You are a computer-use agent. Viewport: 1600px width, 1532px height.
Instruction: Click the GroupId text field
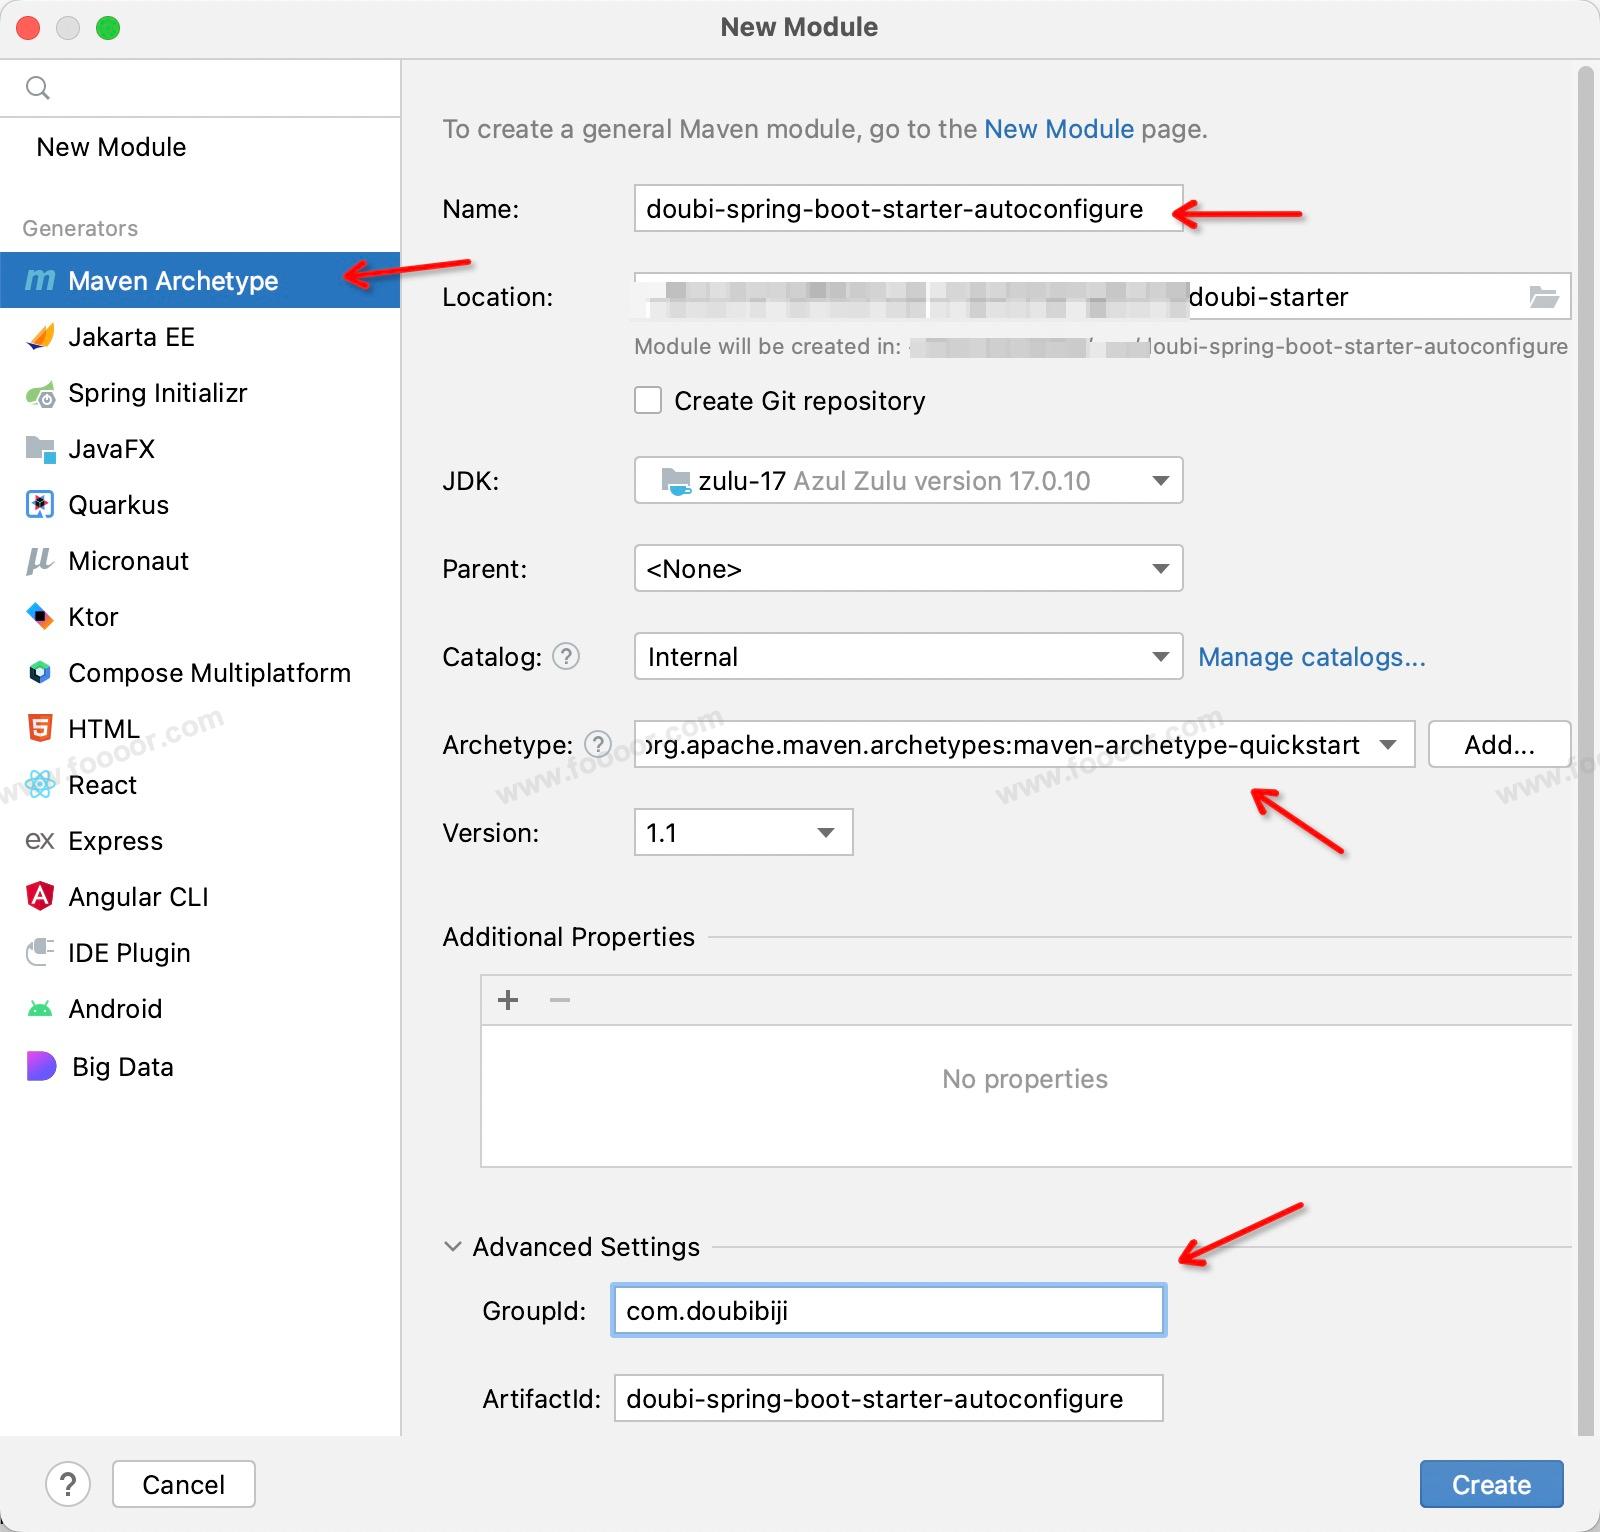point(888,1311)
